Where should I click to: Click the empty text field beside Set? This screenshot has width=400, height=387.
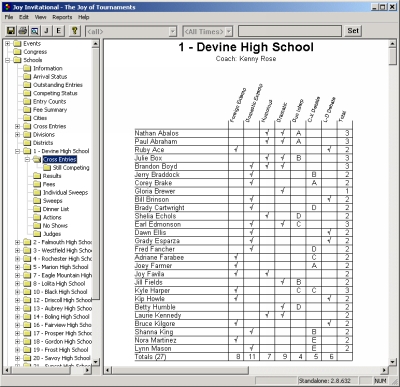click(x=290, y=31)
